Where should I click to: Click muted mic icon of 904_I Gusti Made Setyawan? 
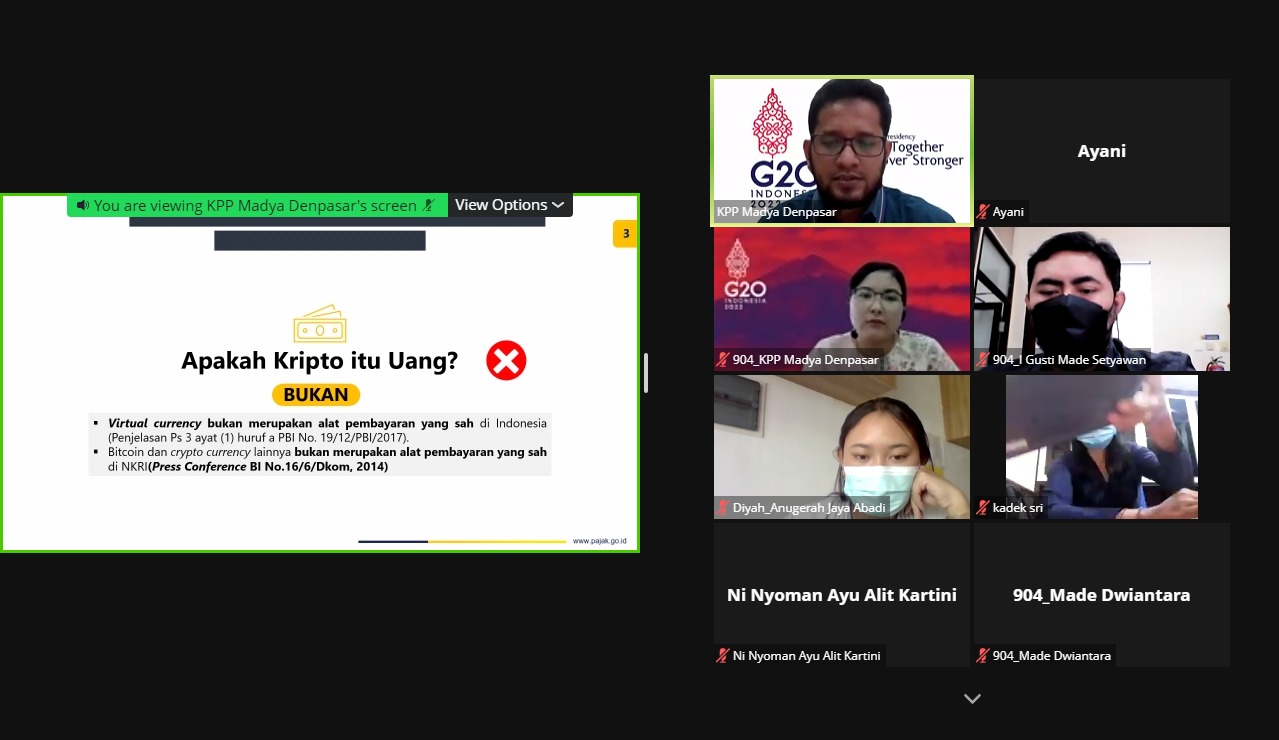(x=983, y=360)
